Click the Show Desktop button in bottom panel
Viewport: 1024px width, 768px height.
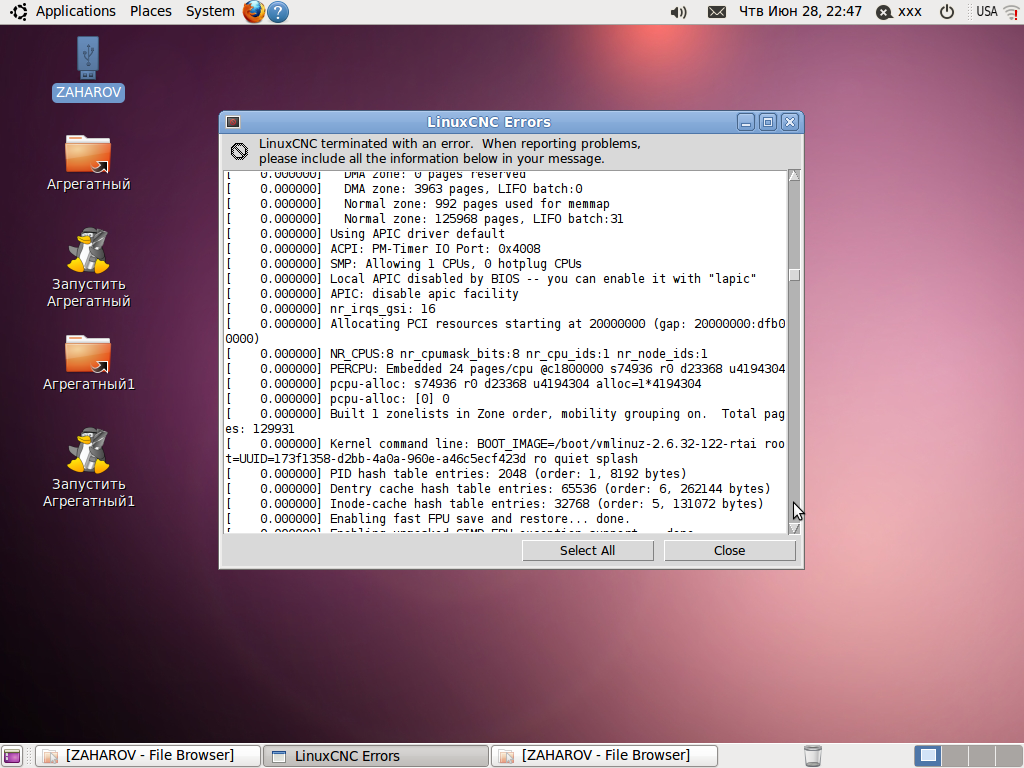[12, 756]
